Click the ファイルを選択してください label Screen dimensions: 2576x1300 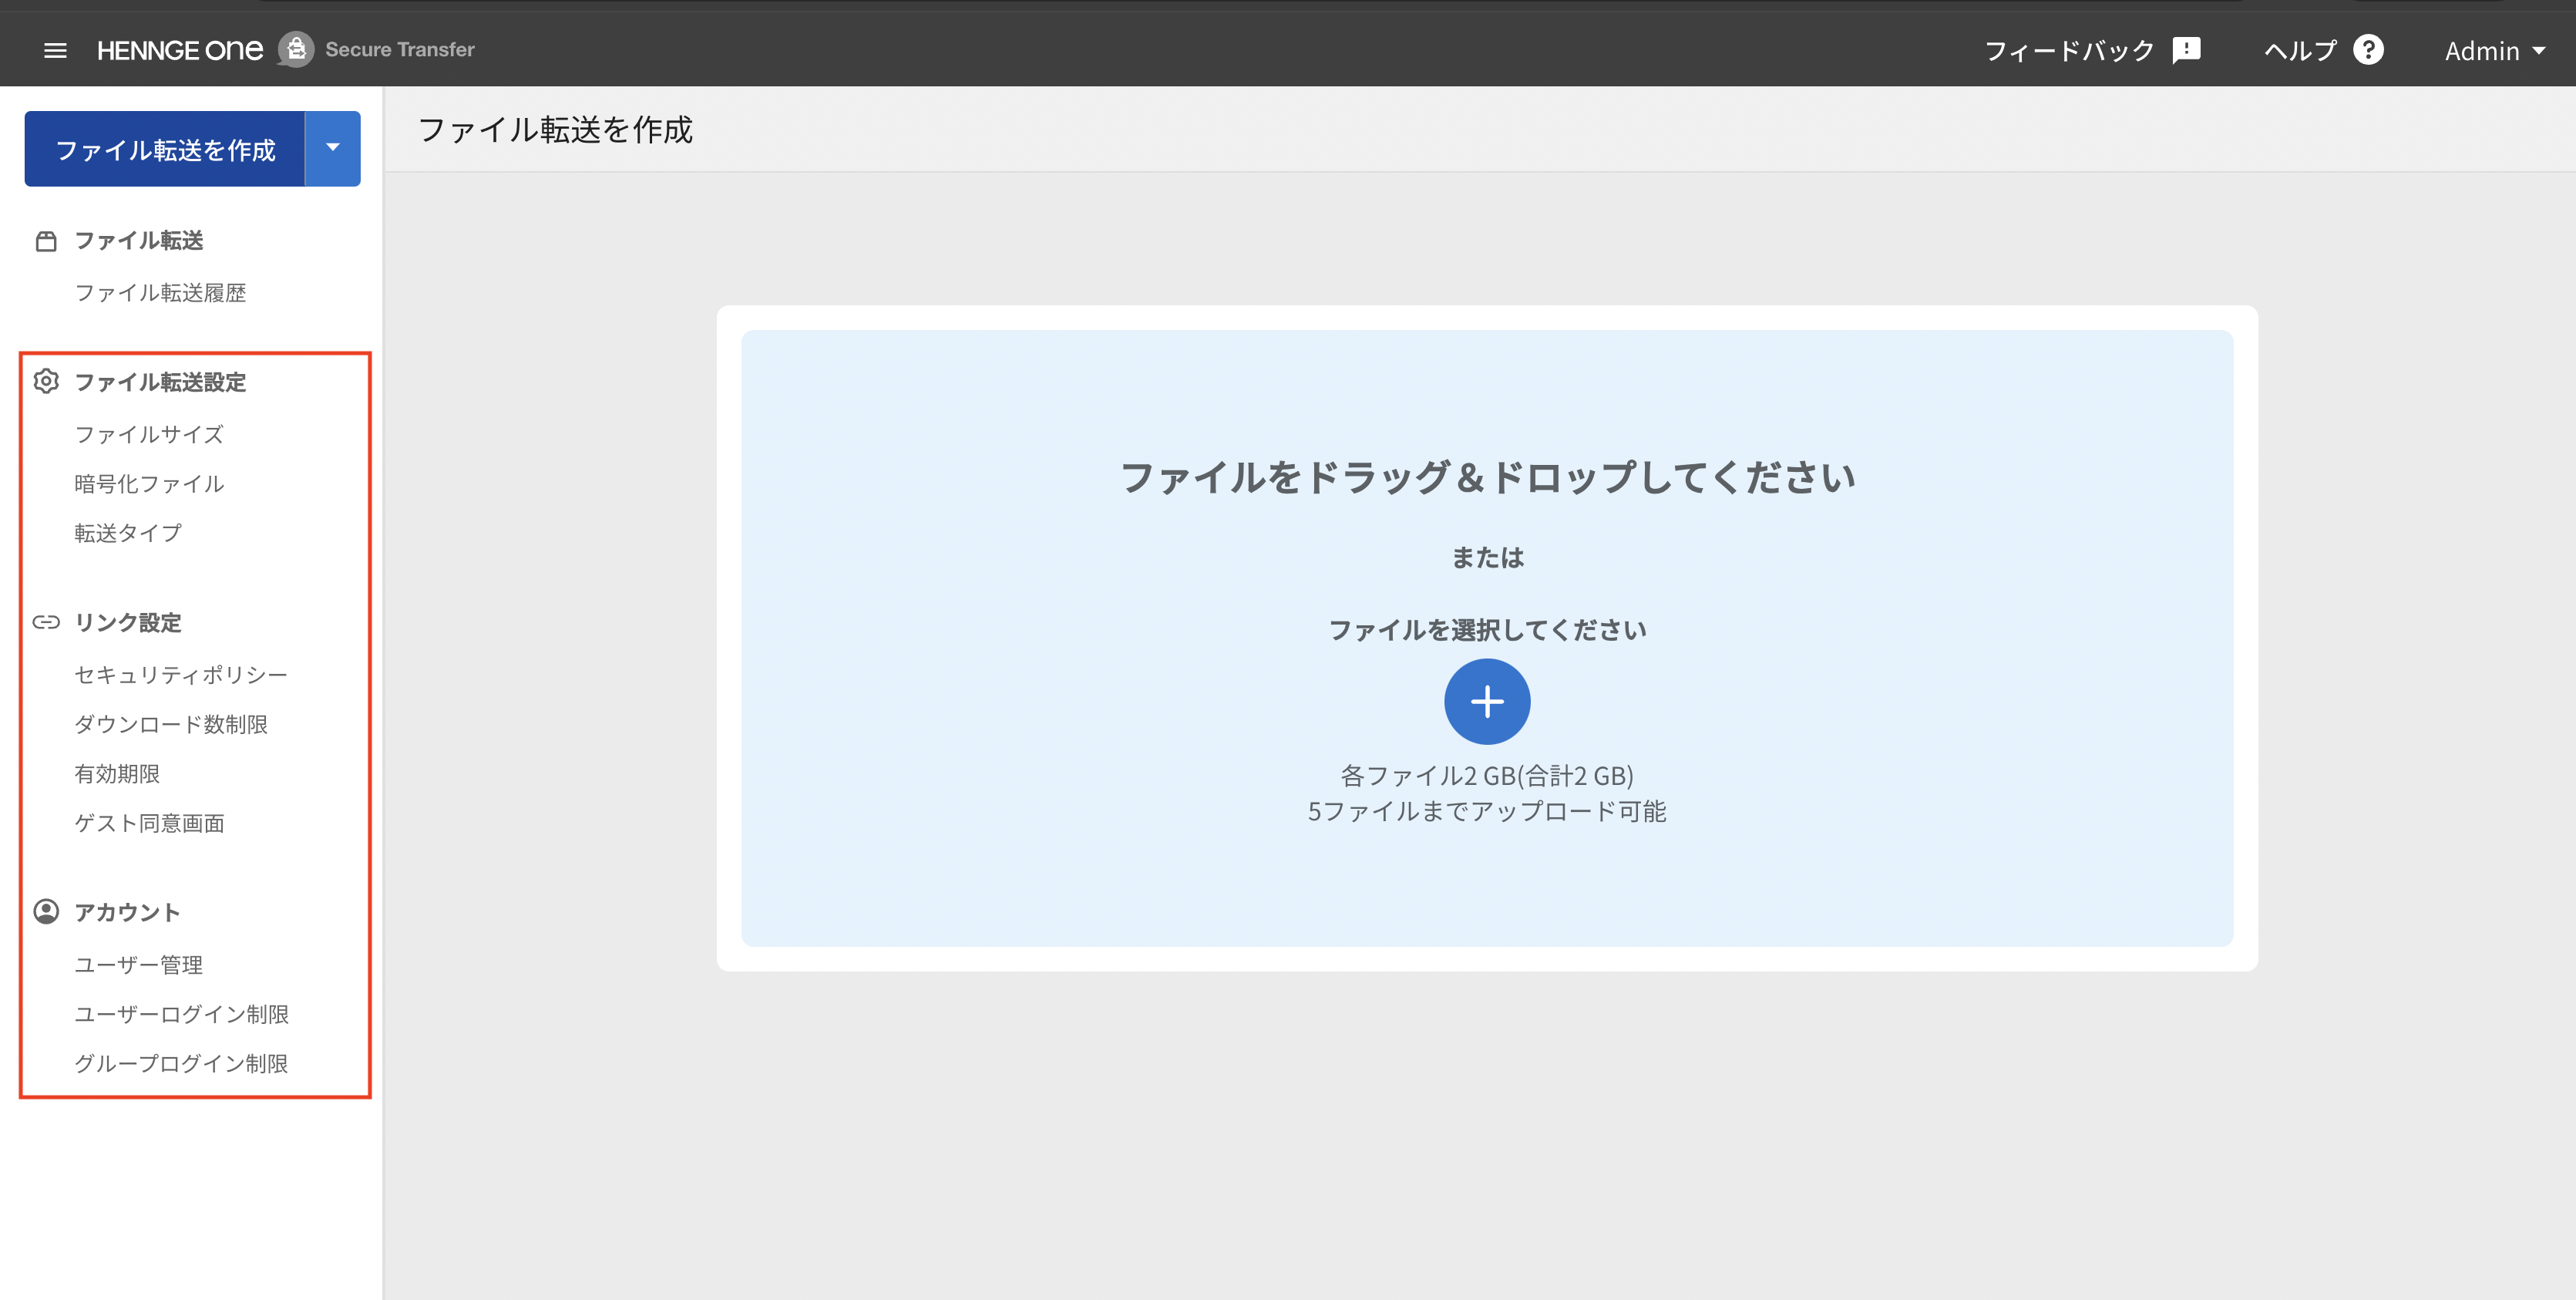coord(1487,630)
